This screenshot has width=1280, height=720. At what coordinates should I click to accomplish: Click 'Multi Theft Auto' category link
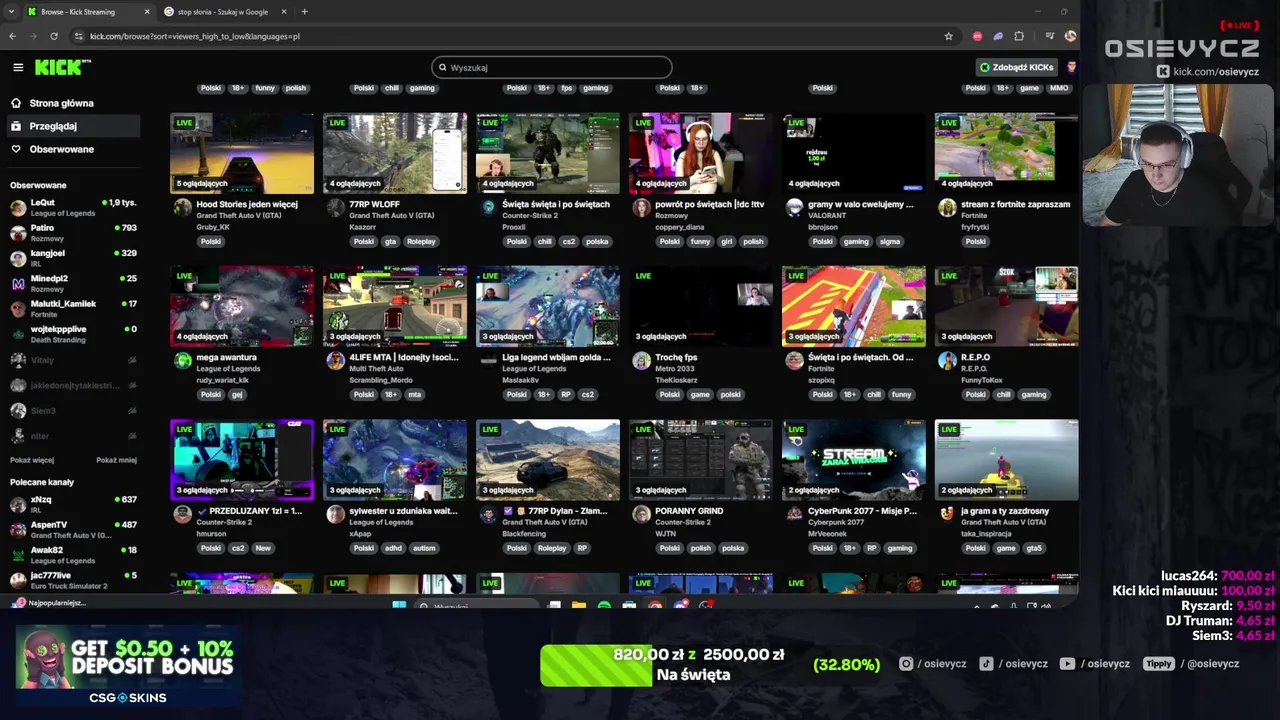tap(376, 368)
